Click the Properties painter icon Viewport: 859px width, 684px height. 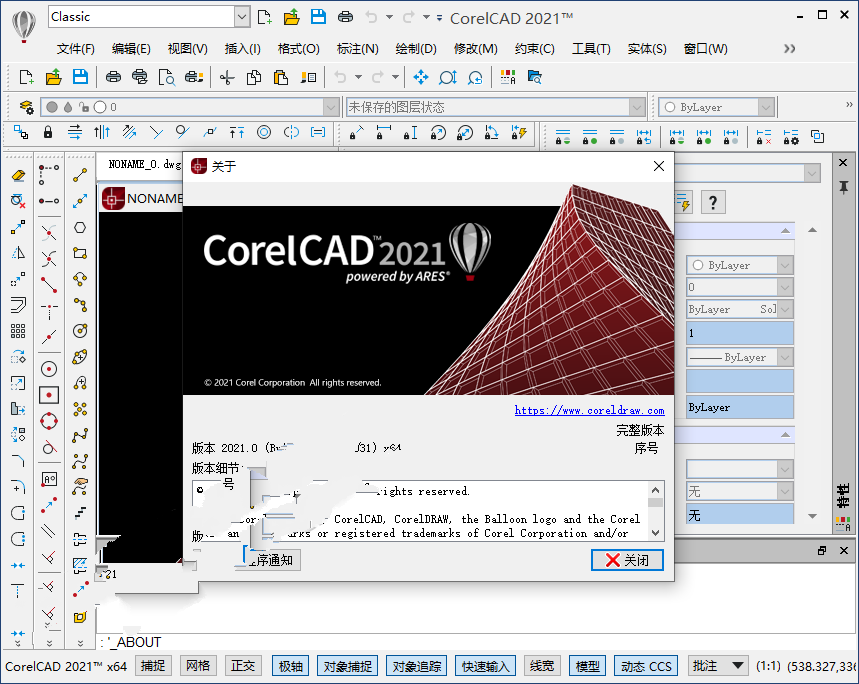[x=308, y=77]
